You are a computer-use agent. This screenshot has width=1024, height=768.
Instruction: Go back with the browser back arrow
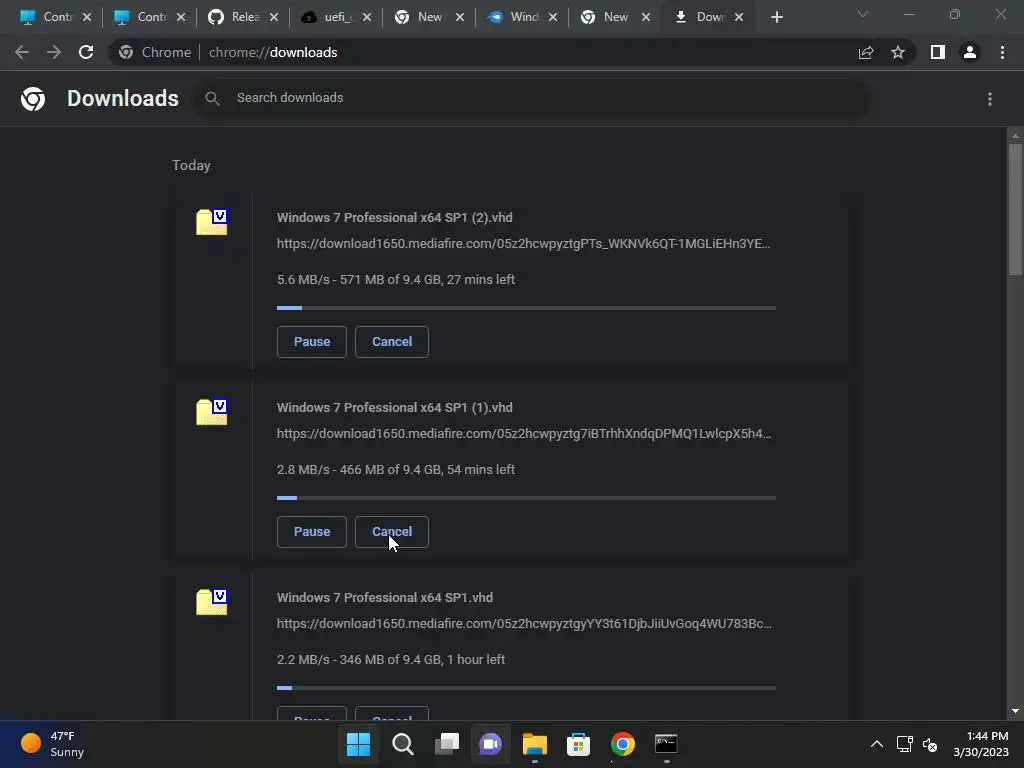coord(22,52)
